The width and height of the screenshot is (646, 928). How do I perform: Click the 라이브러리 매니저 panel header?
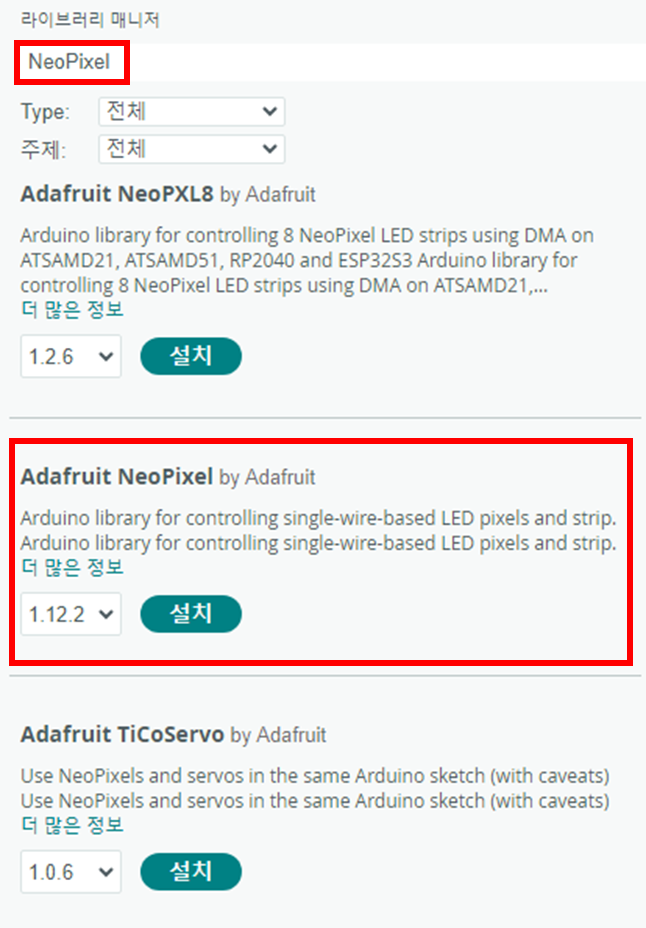89,19
